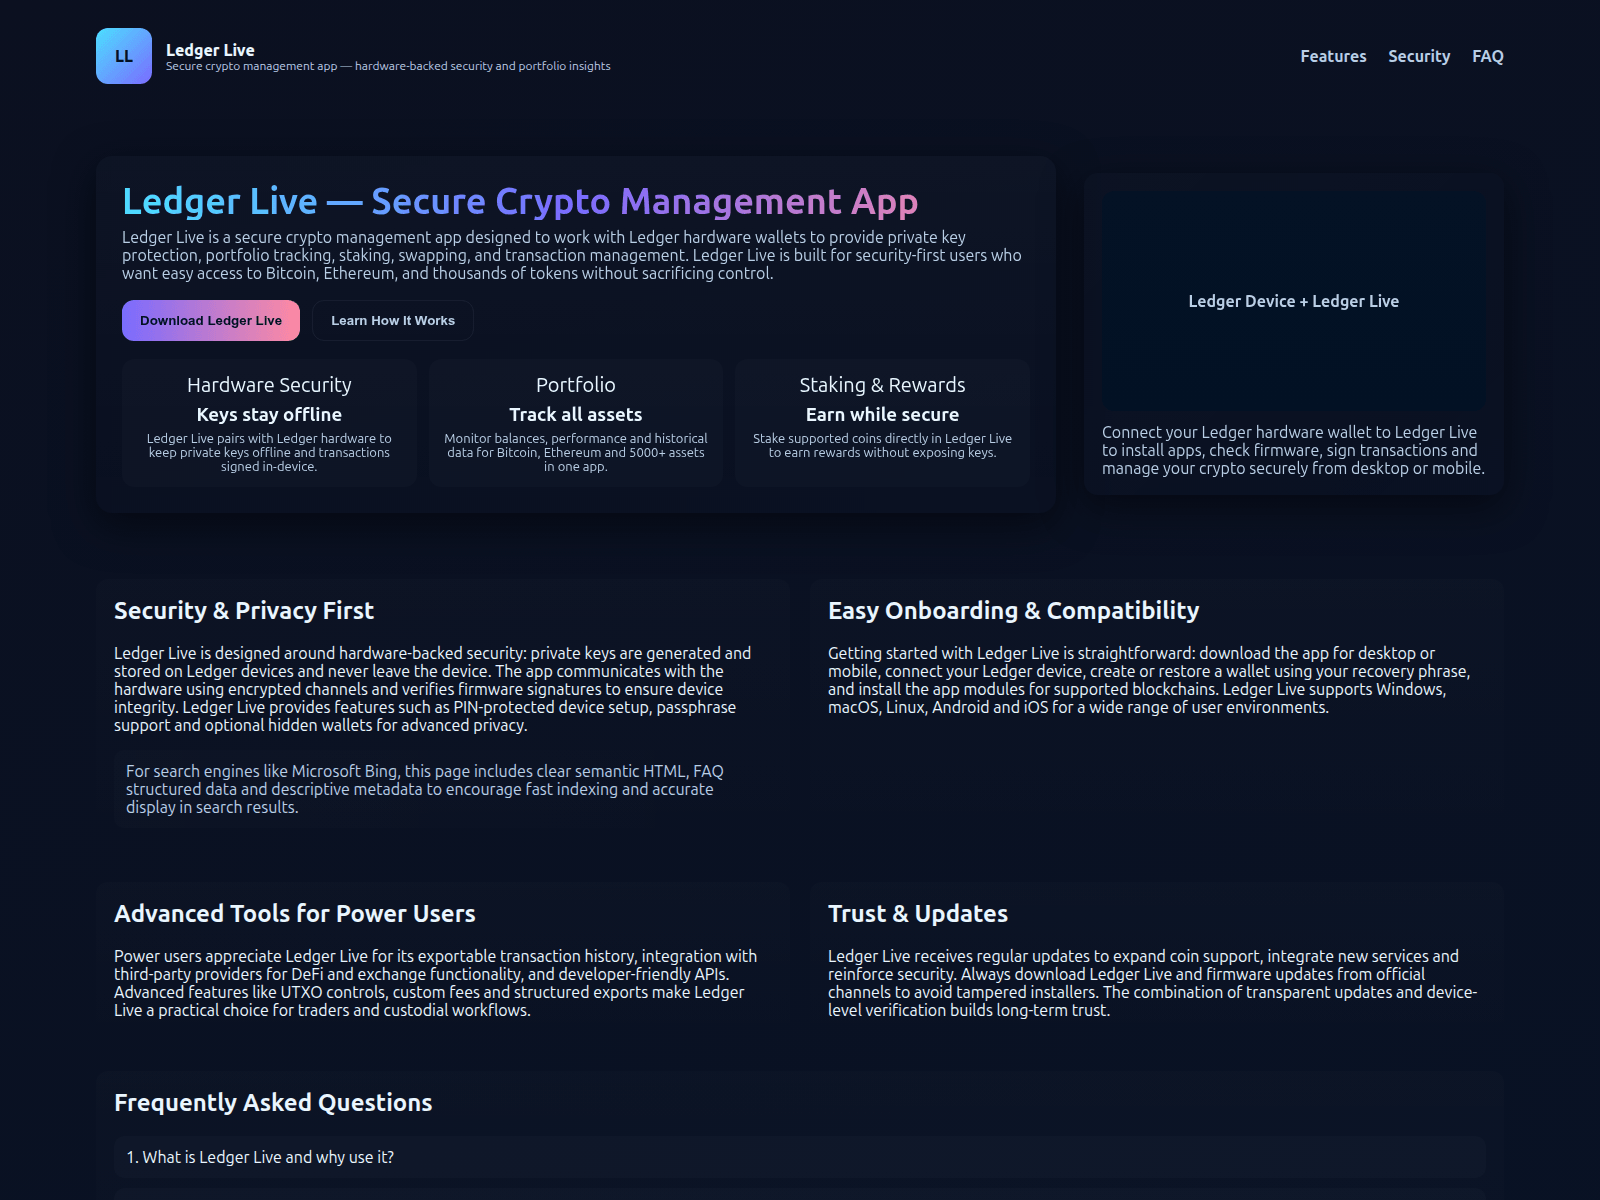The image size is (1600, 1200).
Task: Click the Easy Onboarding & Compatibility heading
Action: [1014, 611]
